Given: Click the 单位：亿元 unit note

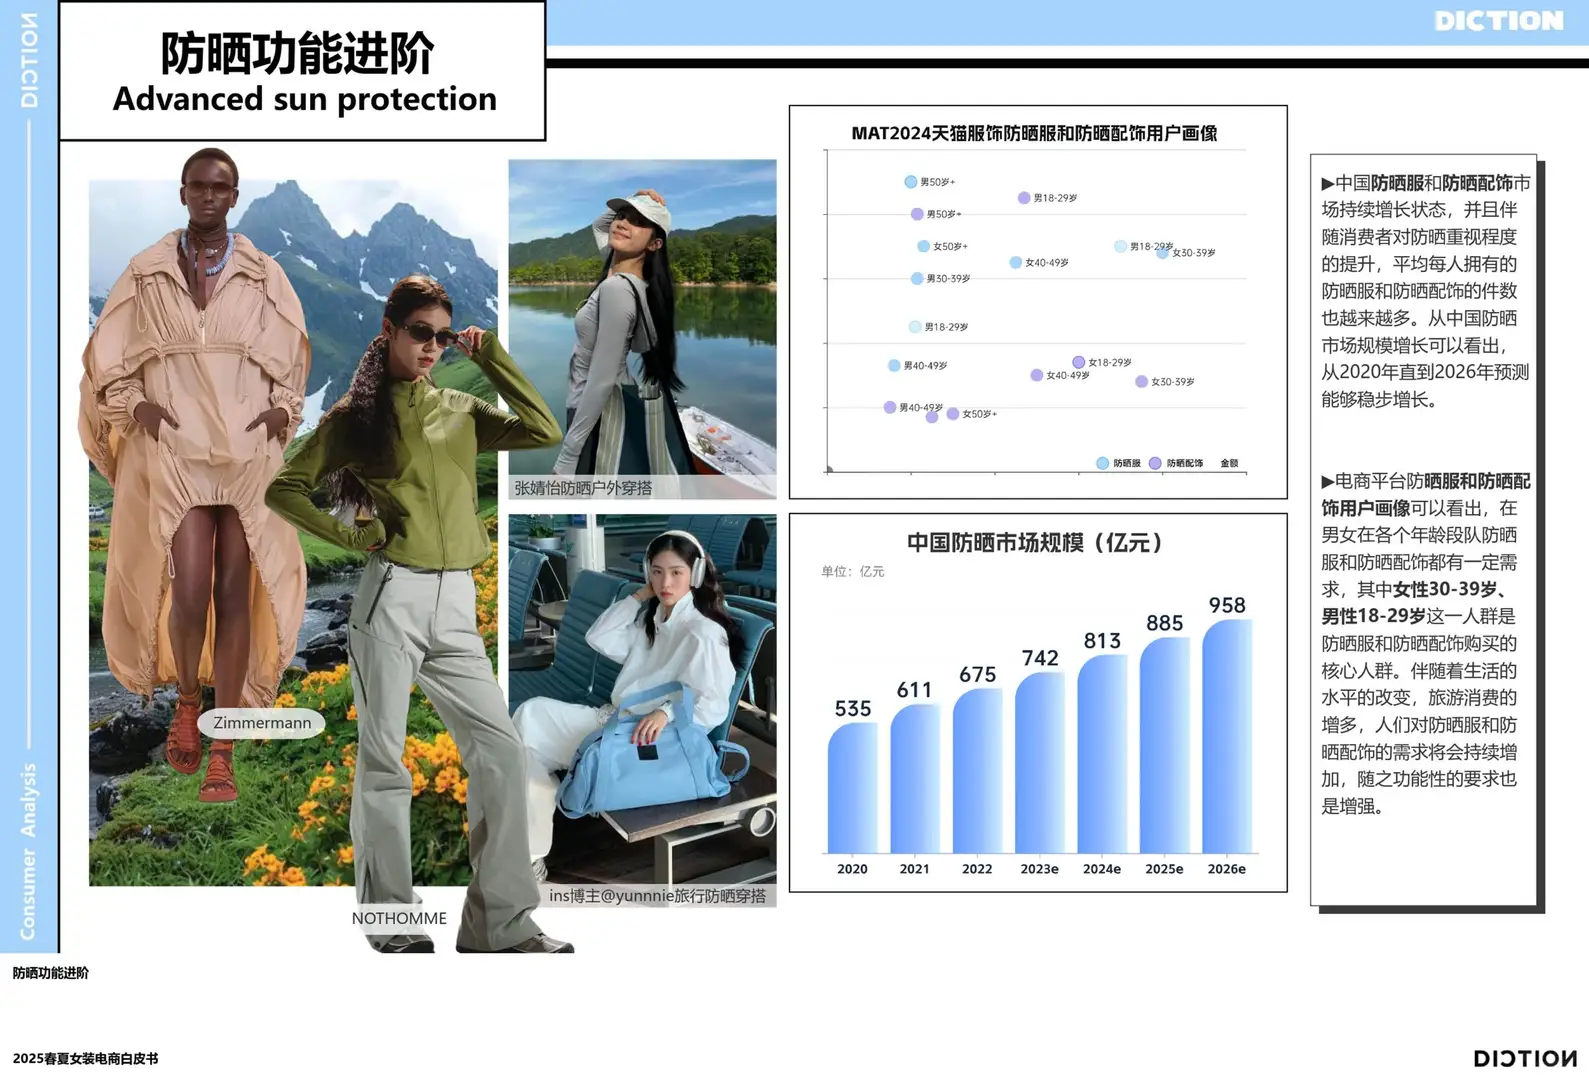Looking at the screenshot, I should tap(853, 571).
